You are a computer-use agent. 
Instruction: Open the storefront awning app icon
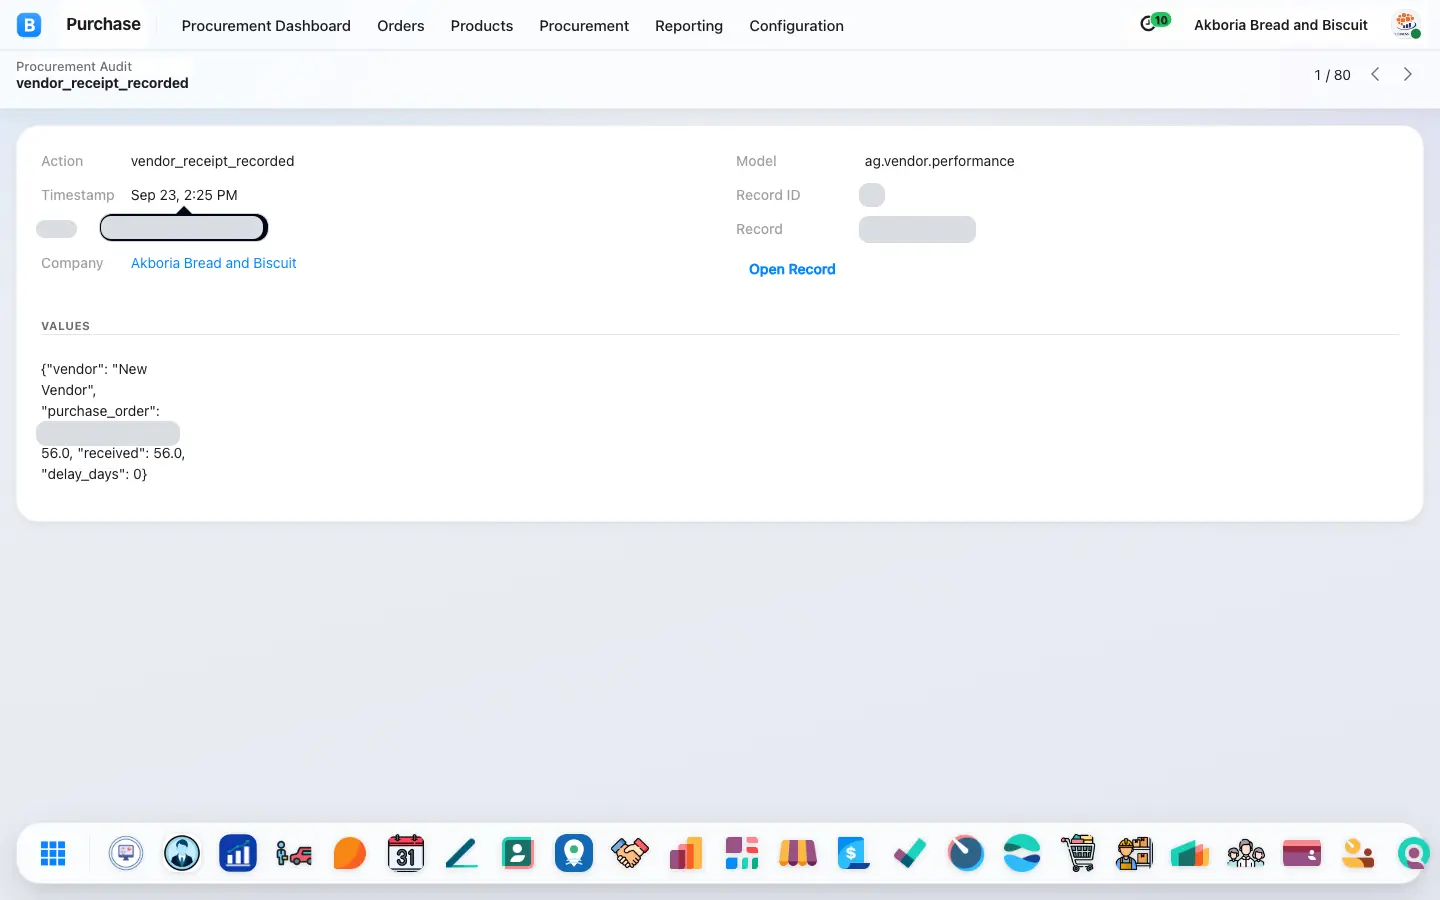[x=798, y=853]
